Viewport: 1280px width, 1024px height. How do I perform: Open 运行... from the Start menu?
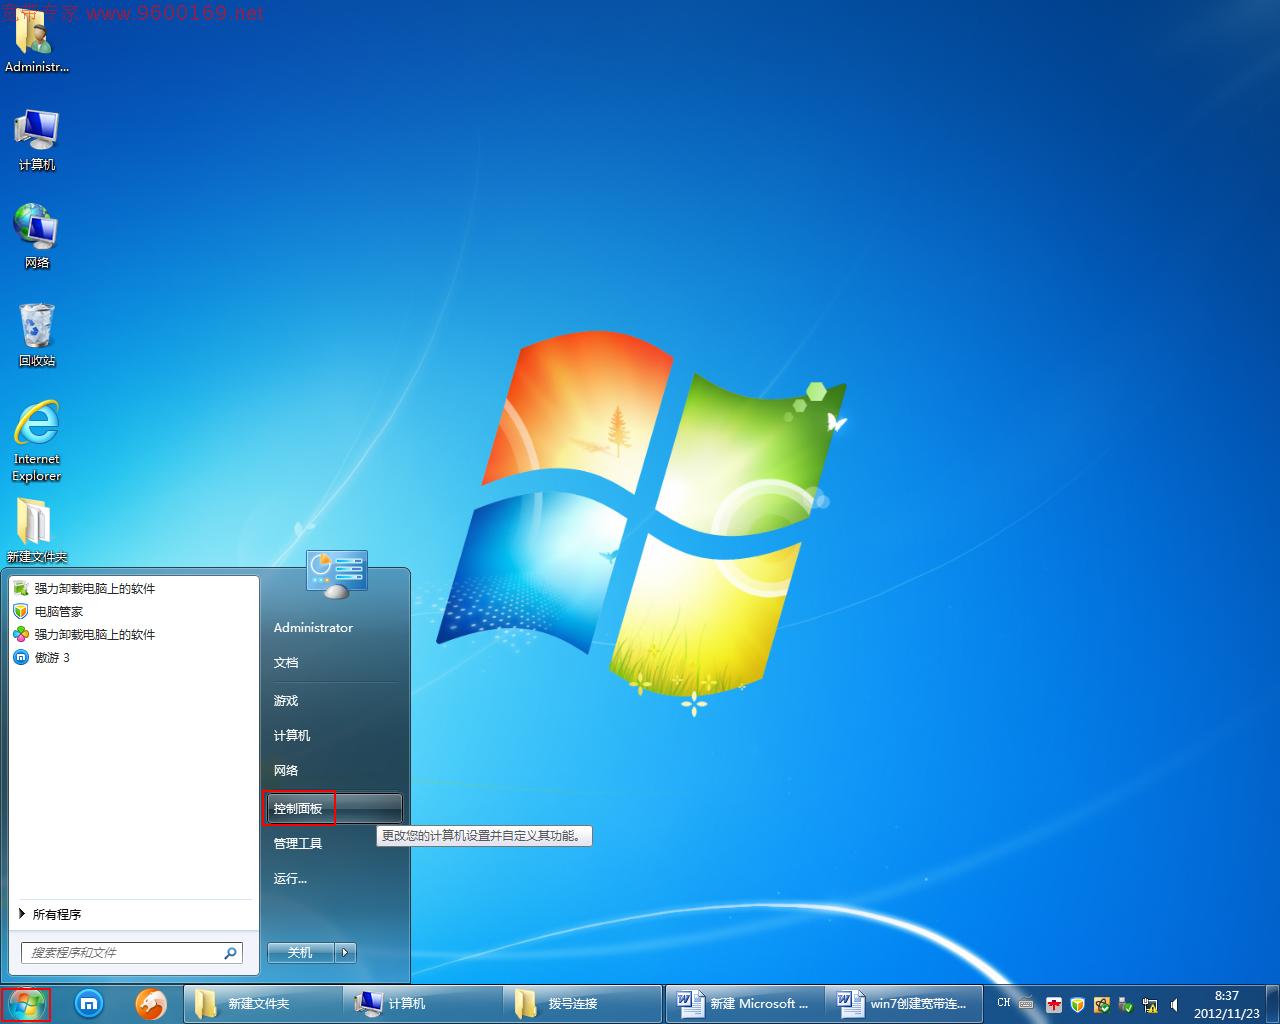pos(290,878)
